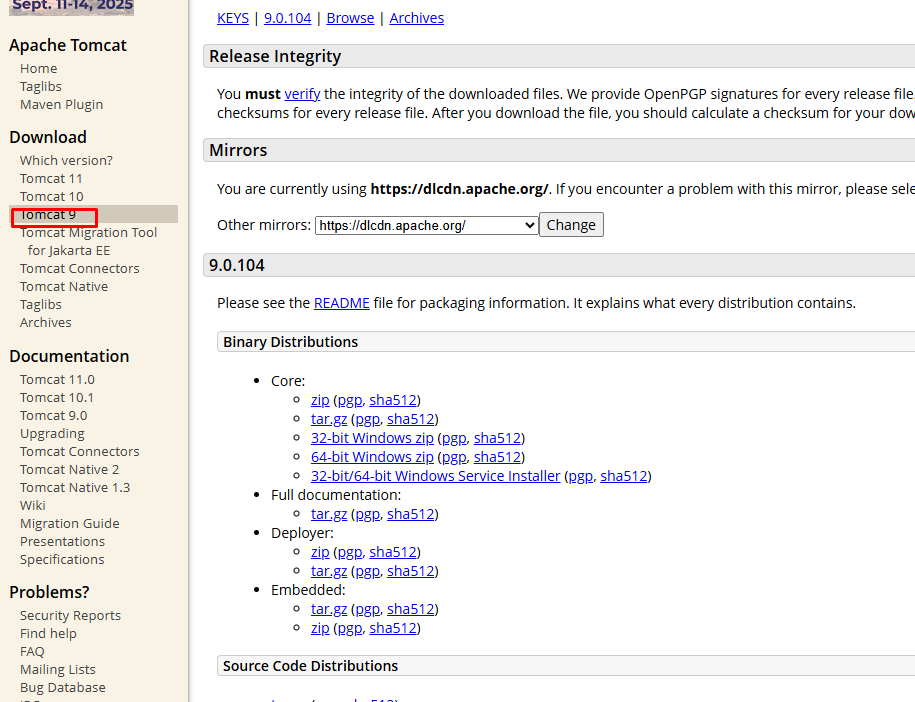Download Core zip distribution
This screenshot has width=915, height=702.
(x=320, y=400)
